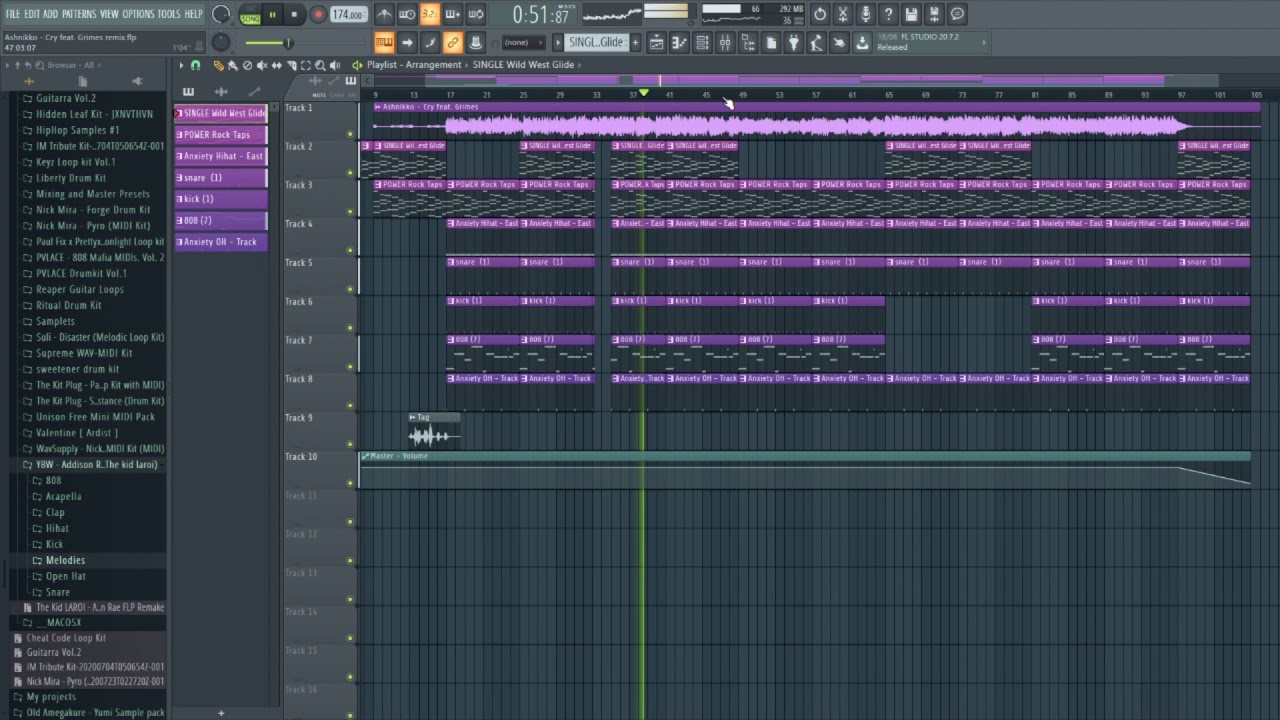Select the snare (1) pattern in picker
The width and height of the screenshot is (1280, 720).
[x=221, y=177]
